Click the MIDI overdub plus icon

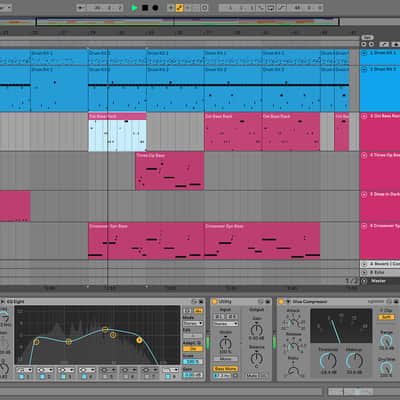point(171,7)
